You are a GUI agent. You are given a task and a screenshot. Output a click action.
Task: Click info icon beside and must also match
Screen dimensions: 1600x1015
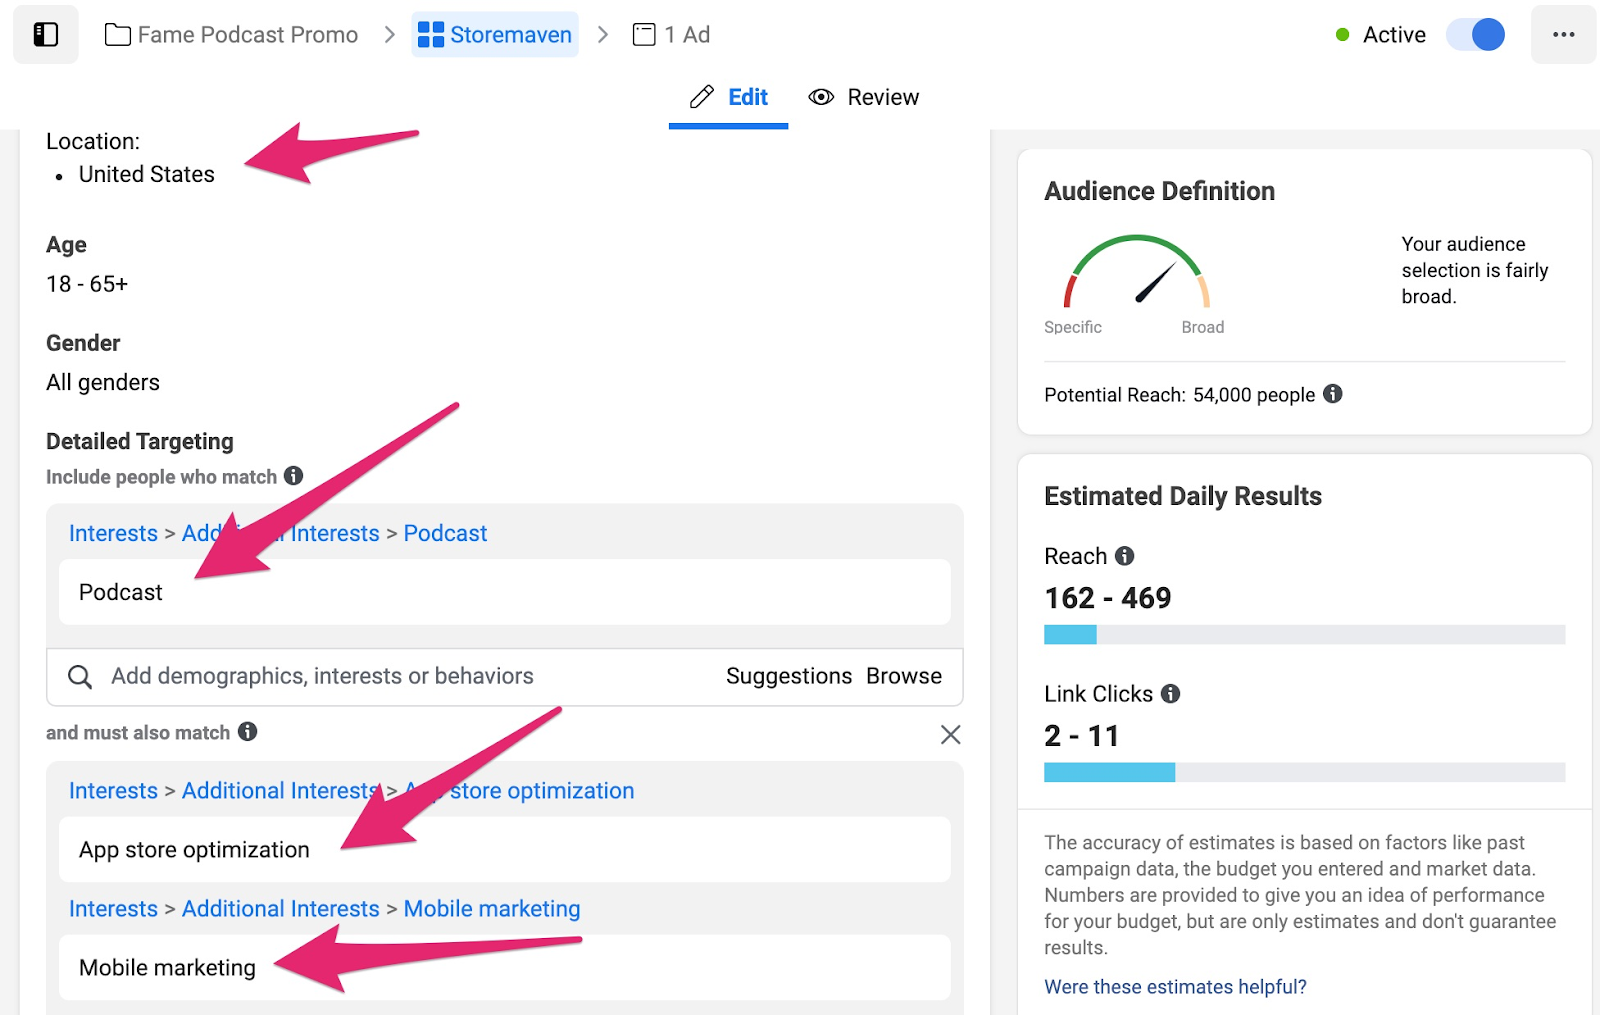pos(248,732)
